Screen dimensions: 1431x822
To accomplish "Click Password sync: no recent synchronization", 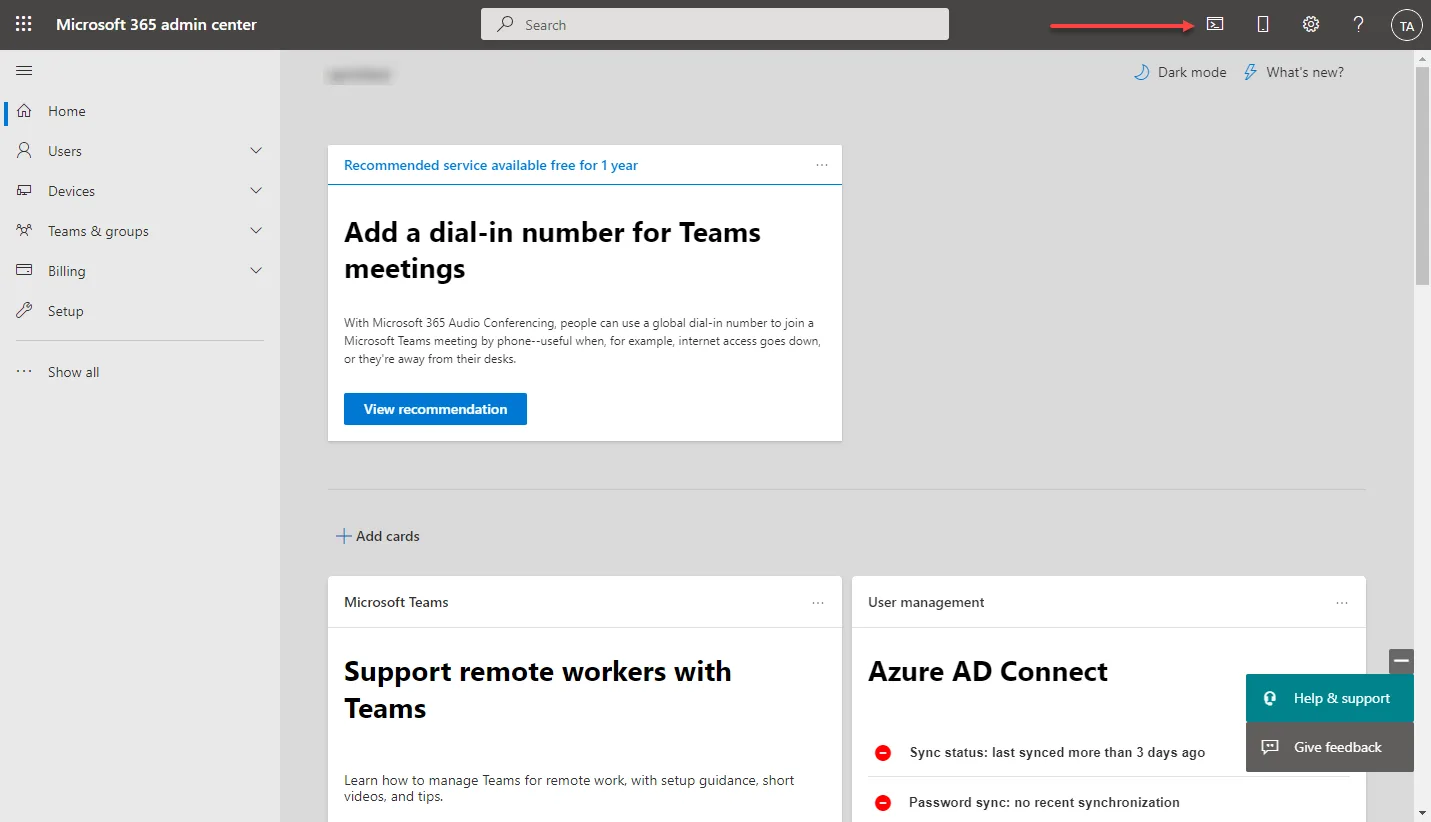I will 1044,802.
